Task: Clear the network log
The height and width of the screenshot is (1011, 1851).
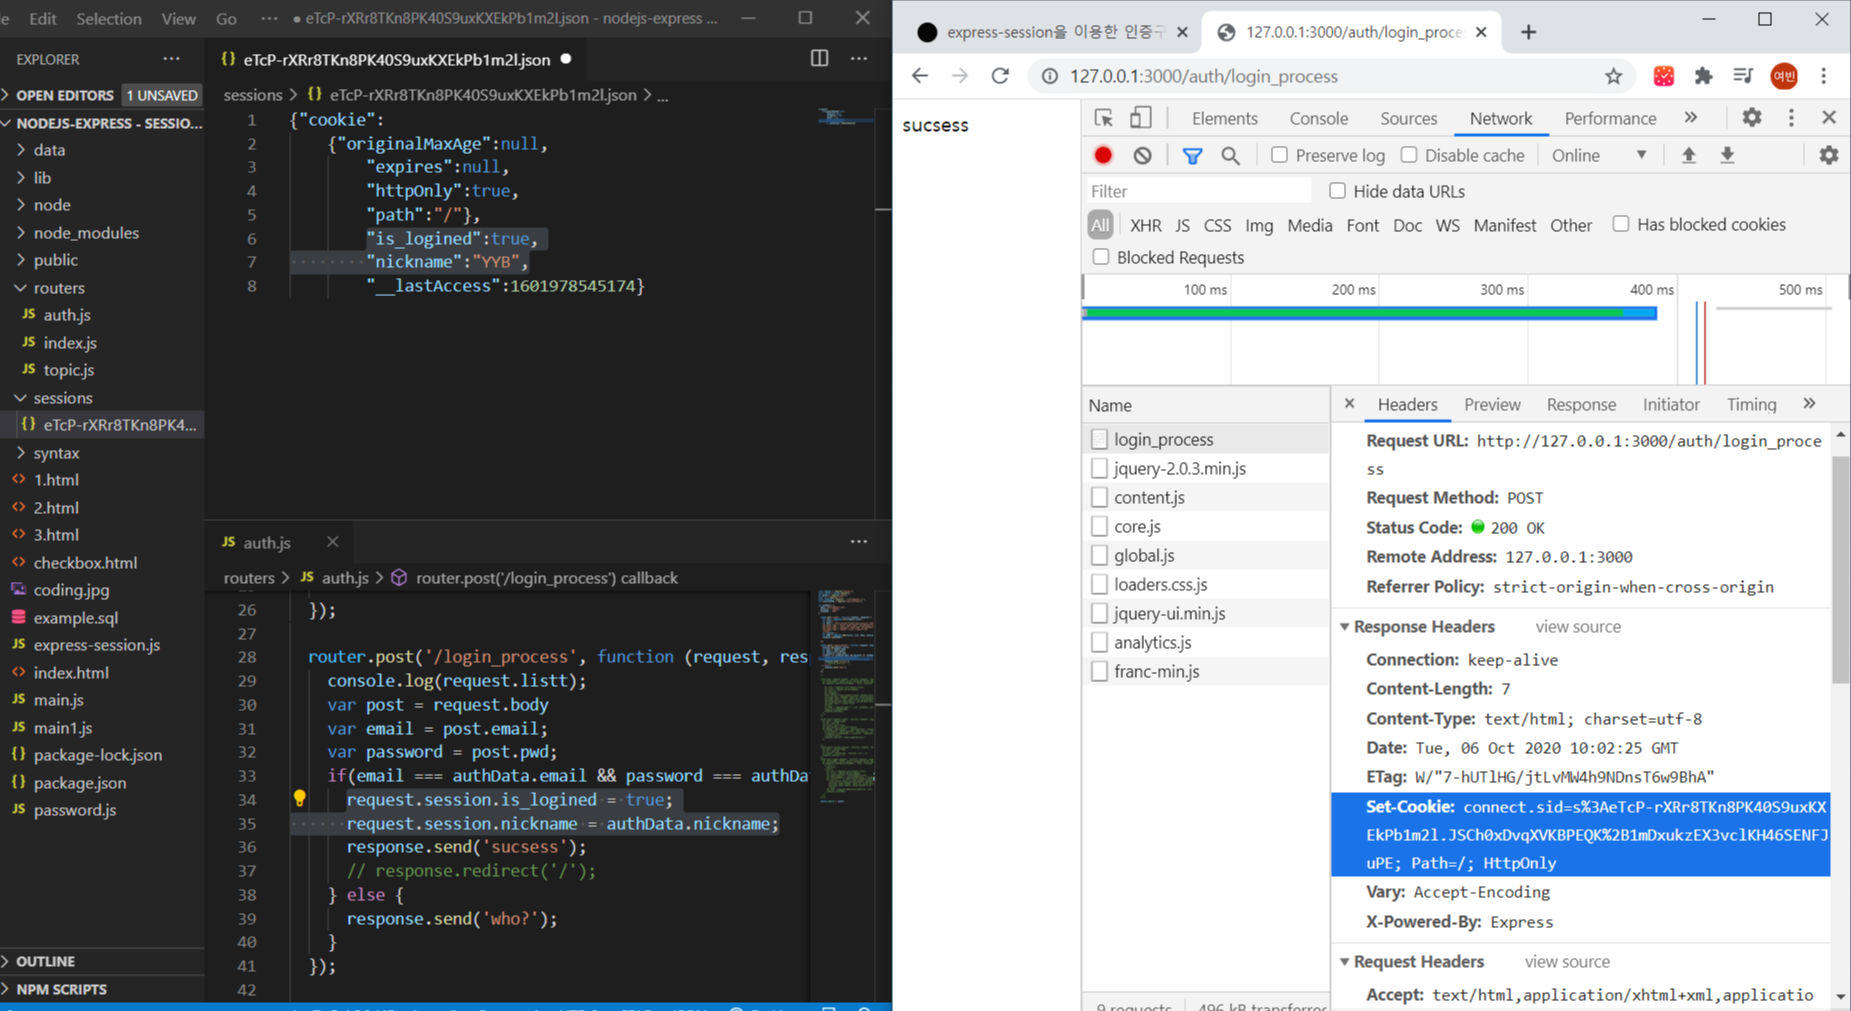Action: [1142, 155]
